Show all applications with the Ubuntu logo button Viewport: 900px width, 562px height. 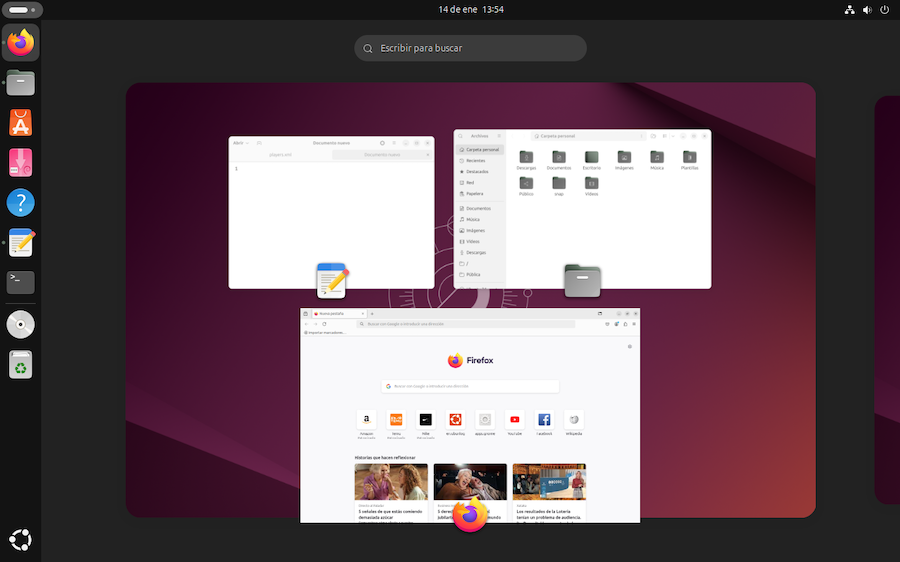tap(20, 540)
